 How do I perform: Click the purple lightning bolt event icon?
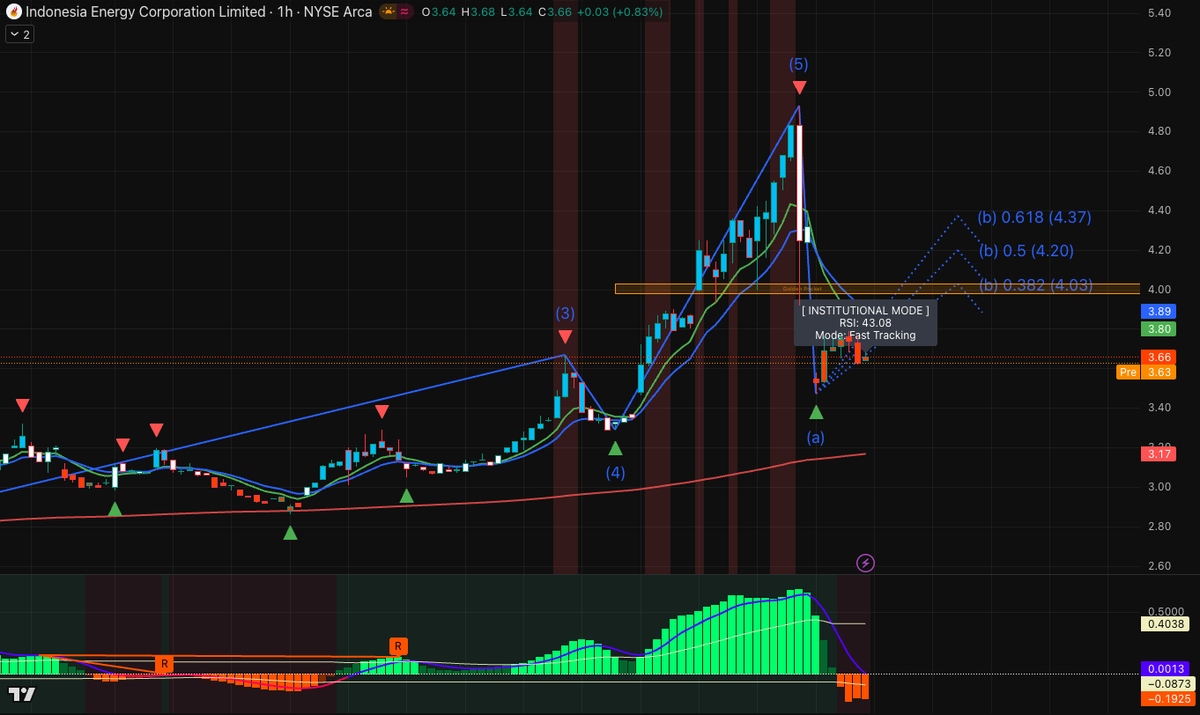tap(866, 563)
